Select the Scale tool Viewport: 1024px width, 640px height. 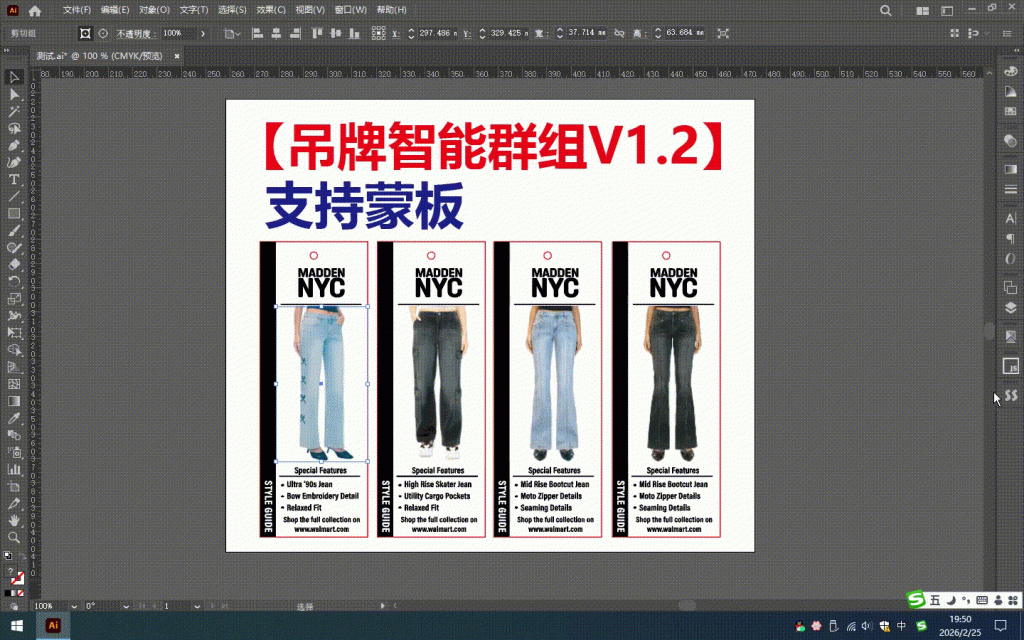pyautogui.click(x=14, y=298)
